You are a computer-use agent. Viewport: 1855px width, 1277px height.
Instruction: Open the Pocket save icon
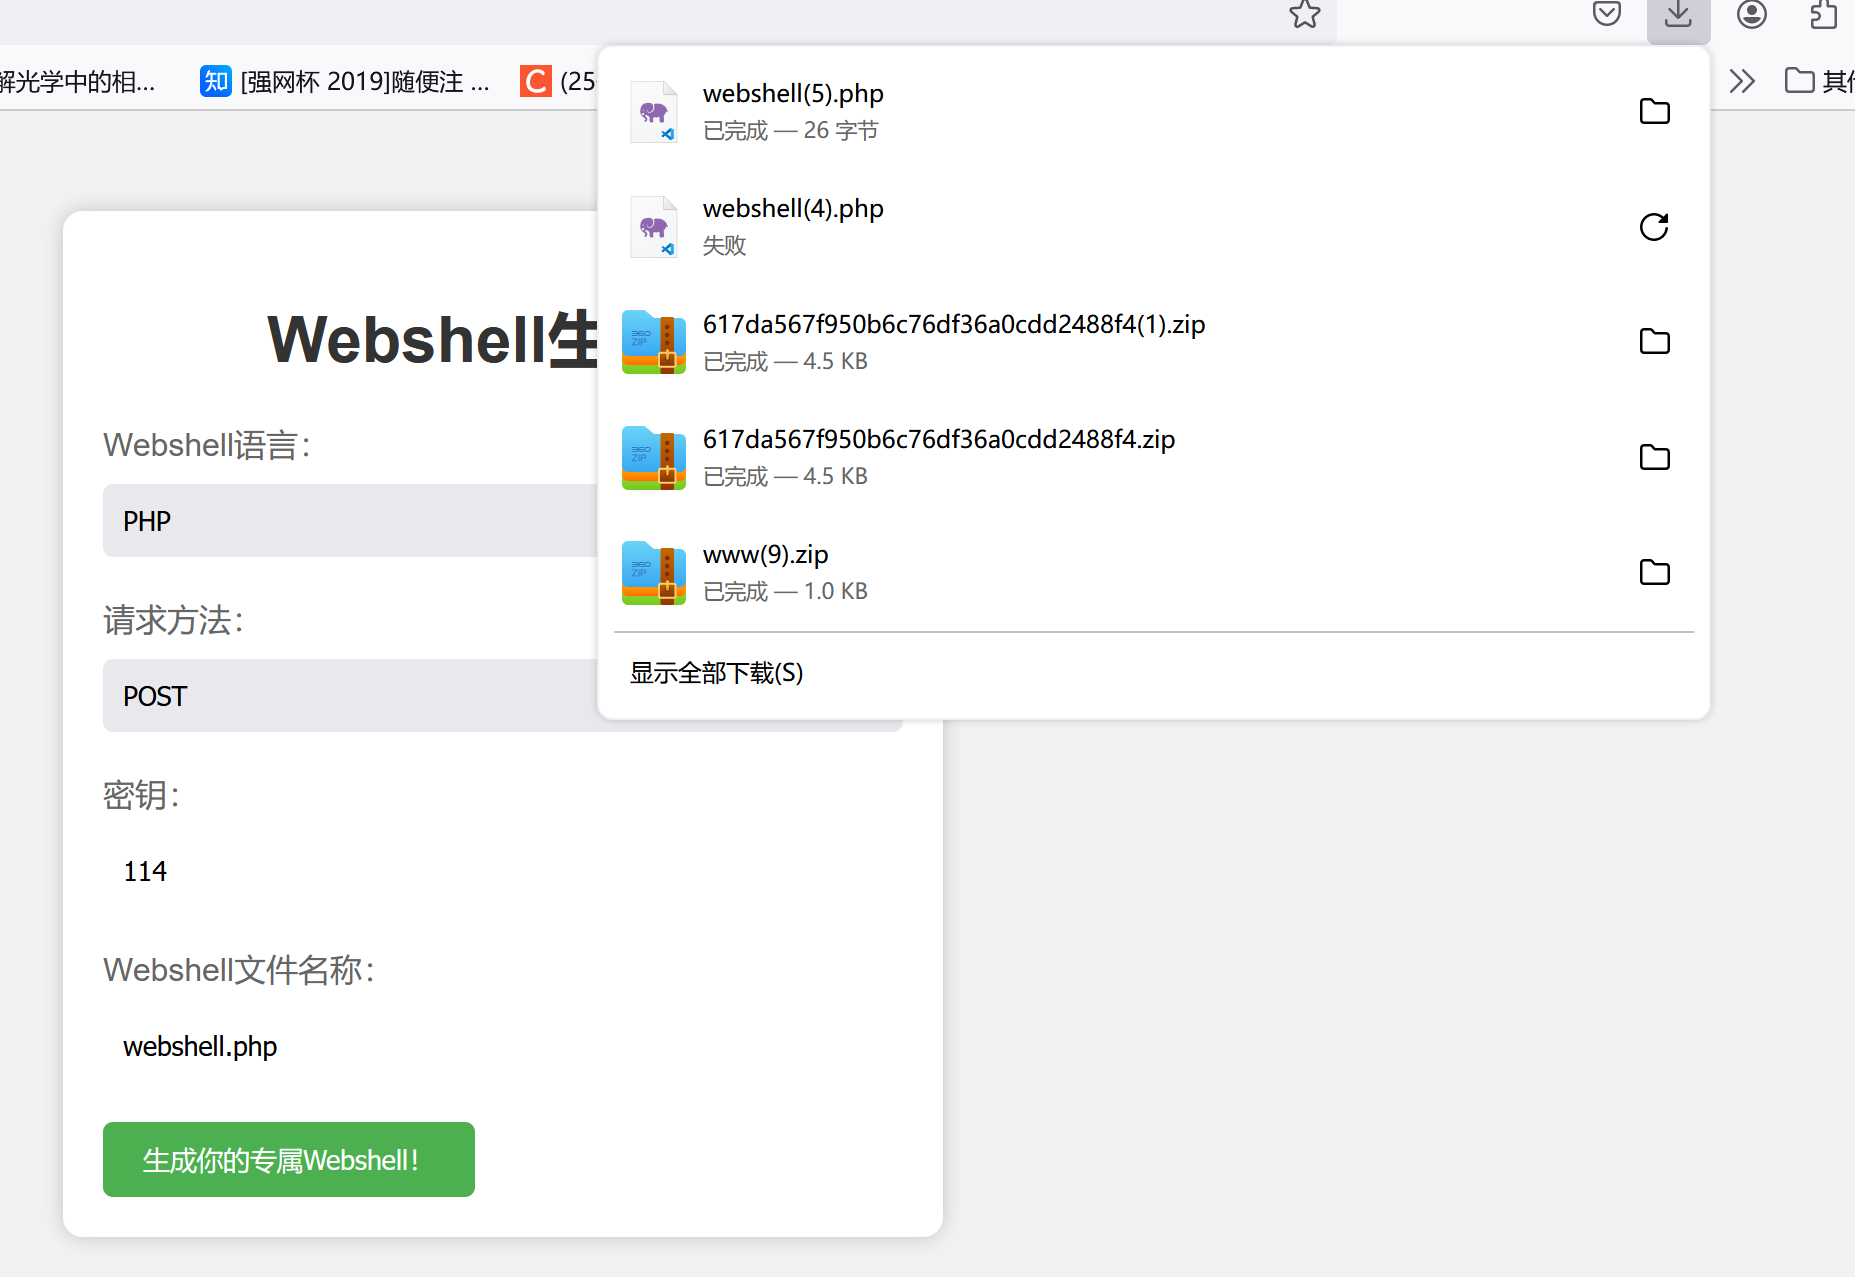click(x=1606, y=14)
